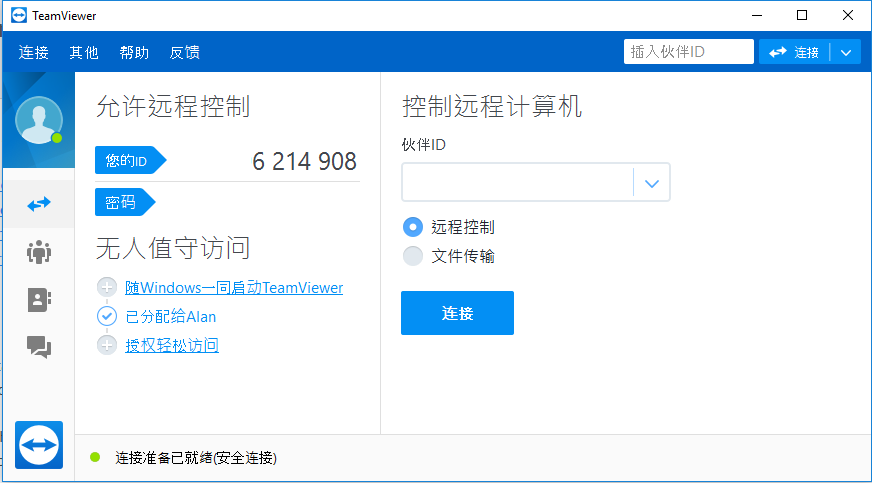Expand the 伙伴ID dropdown arrow

pyautogui.click(x=652, y=183)
